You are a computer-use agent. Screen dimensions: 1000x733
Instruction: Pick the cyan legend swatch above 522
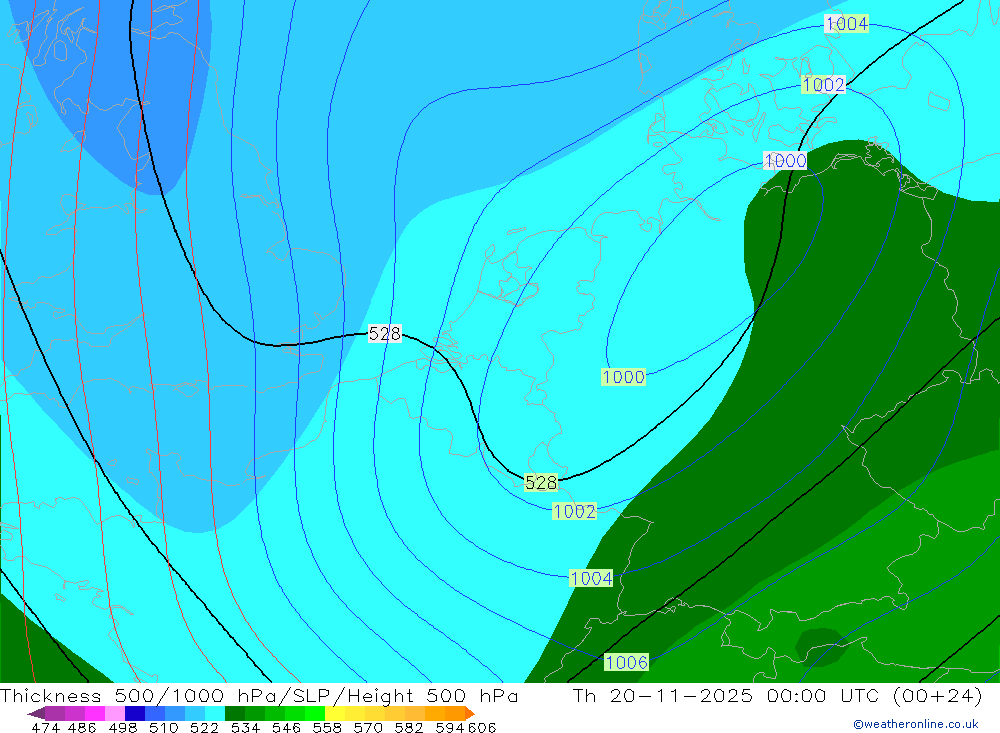click(x=215, y=714)
